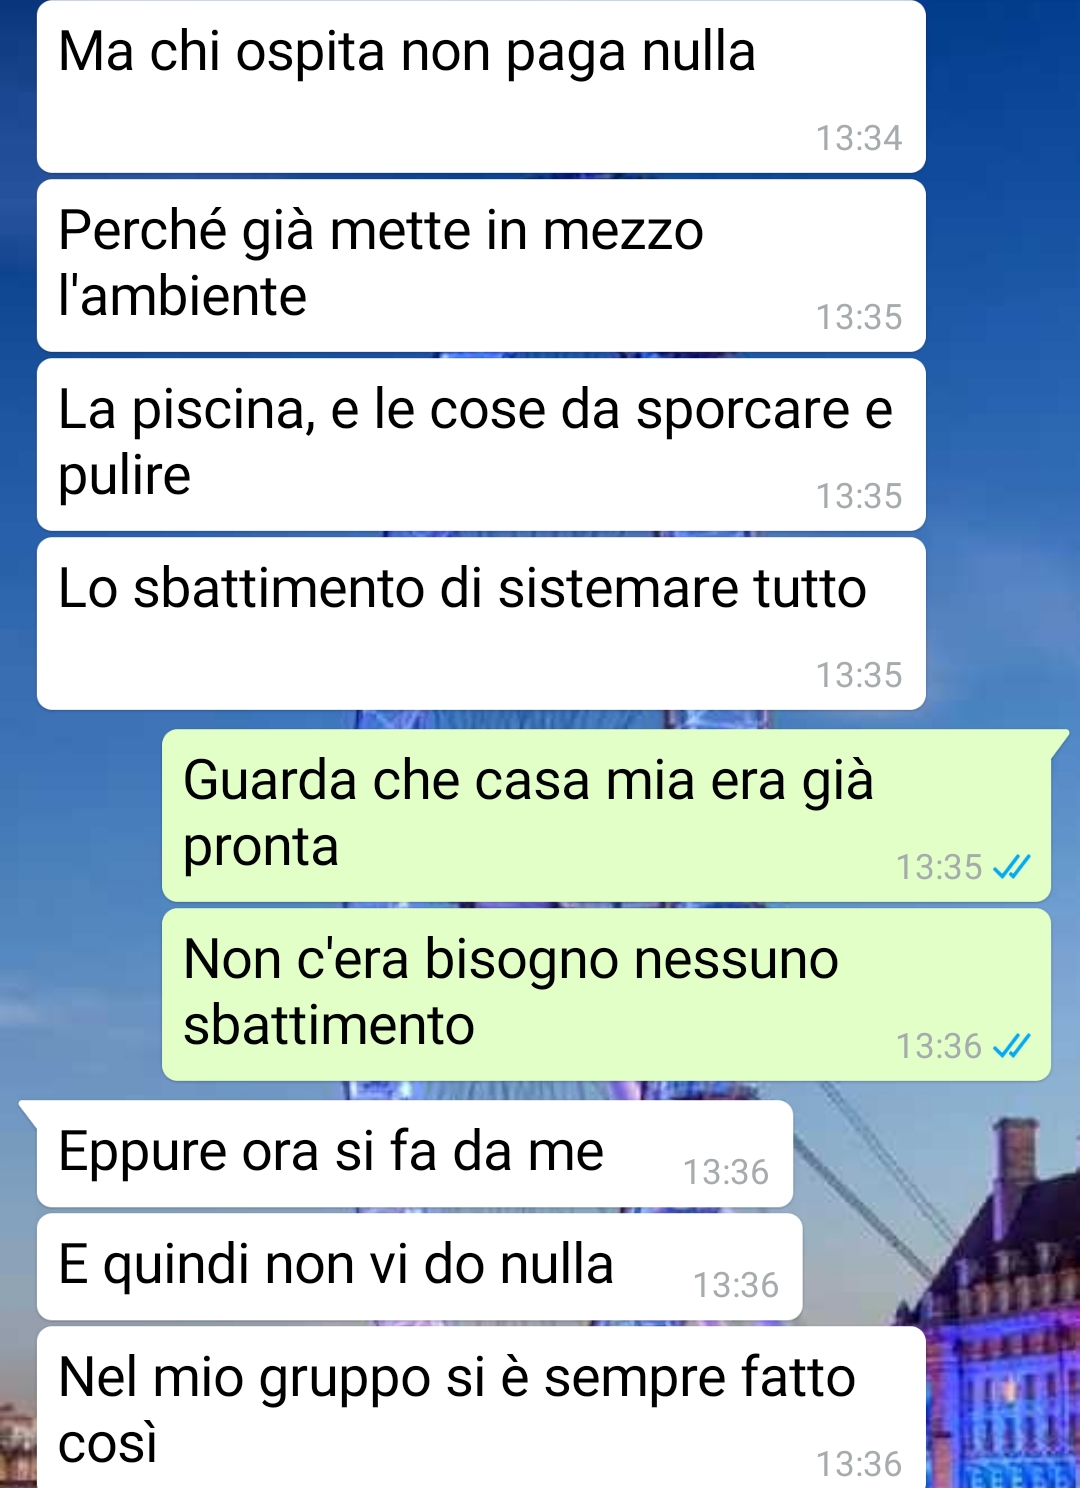The height and width of the screenshot is (1488, 1080).
Task: Tap the 13:35 timestamp under 'Lo sbattimento di sistemare tutto'
Action: (859, 675)
